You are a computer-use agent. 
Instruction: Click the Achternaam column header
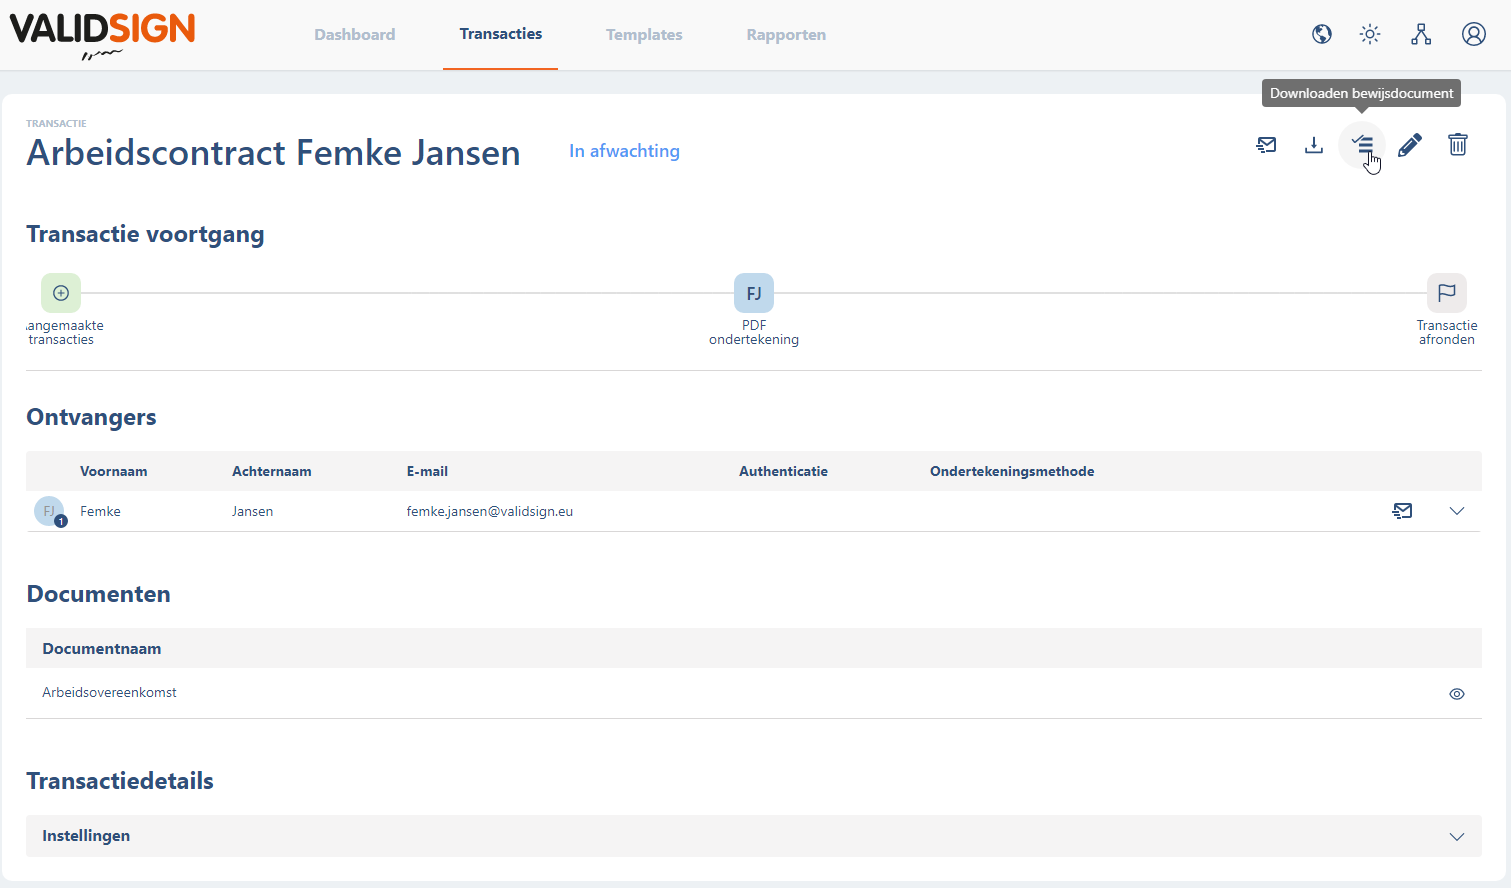click(x=272, y=471)
